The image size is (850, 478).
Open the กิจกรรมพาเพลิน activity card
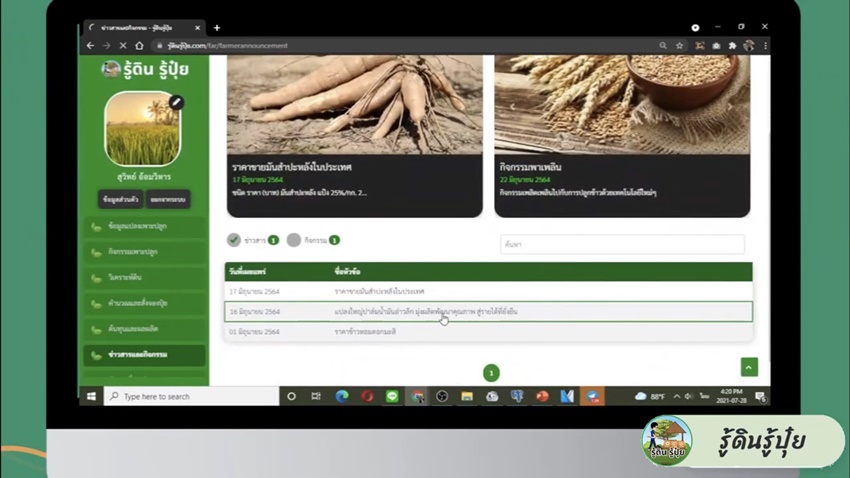pyautogui.click(x=622, y=135)
